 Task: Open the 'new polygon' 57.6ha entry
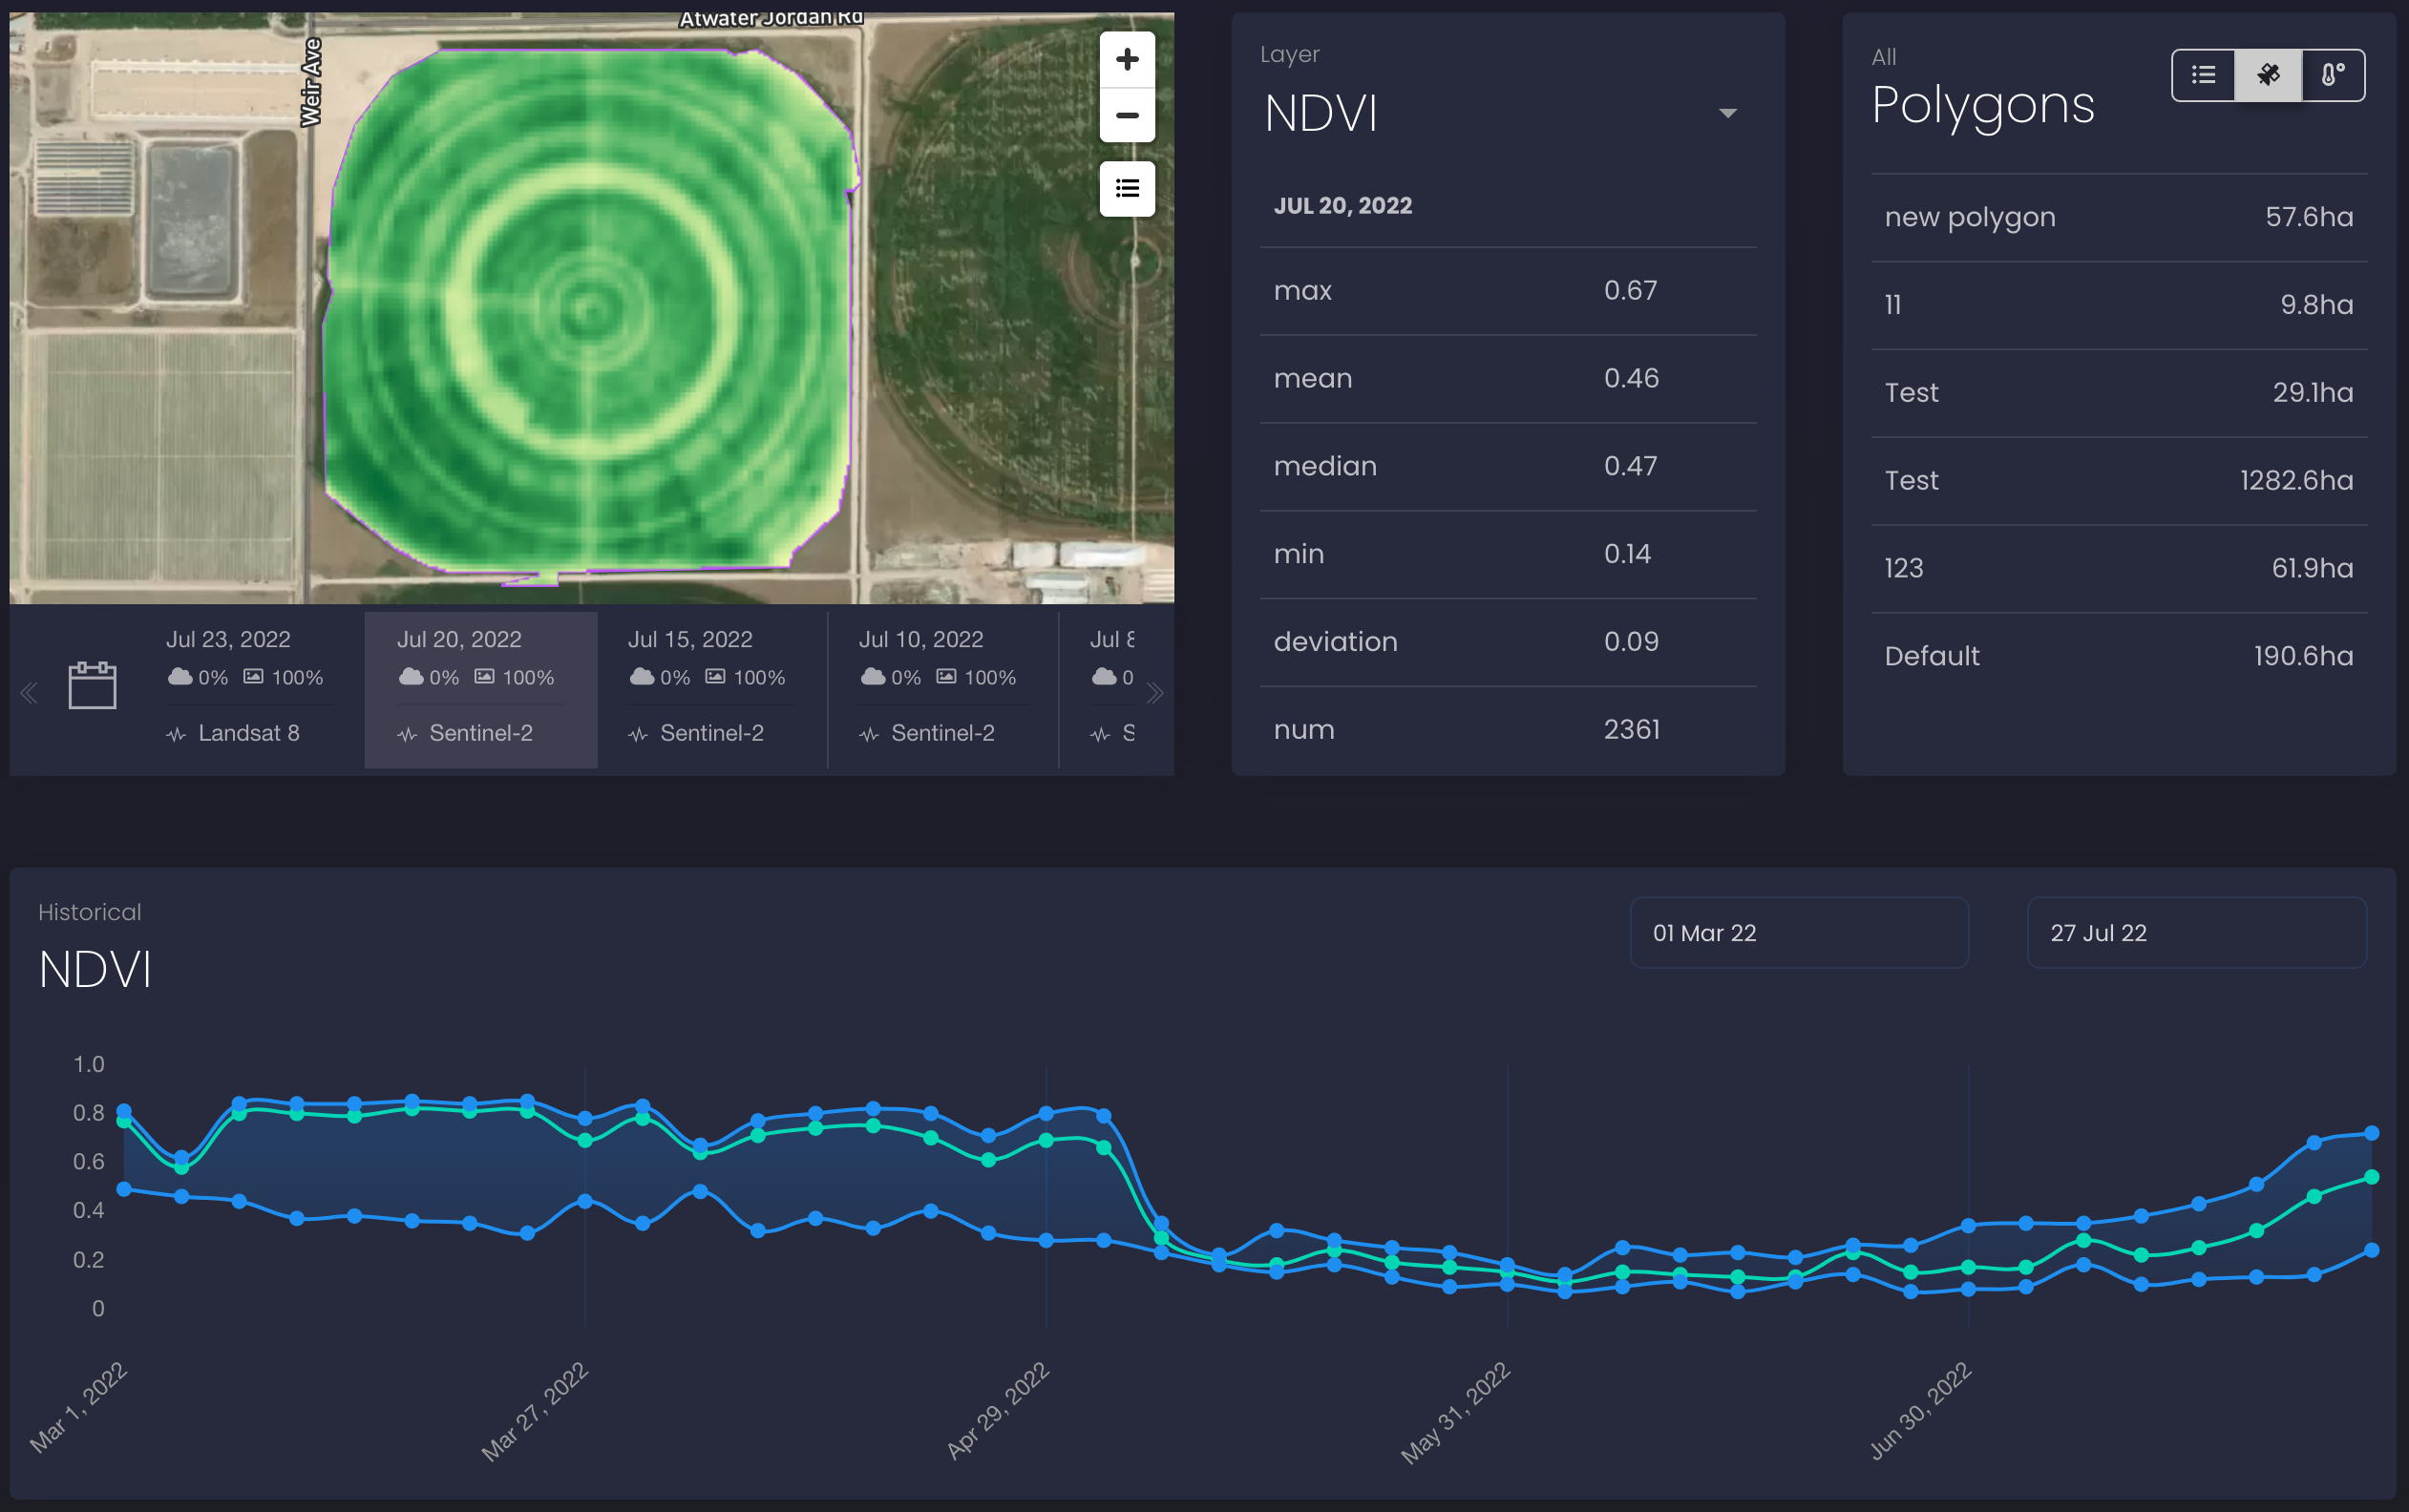(2117, 217)
